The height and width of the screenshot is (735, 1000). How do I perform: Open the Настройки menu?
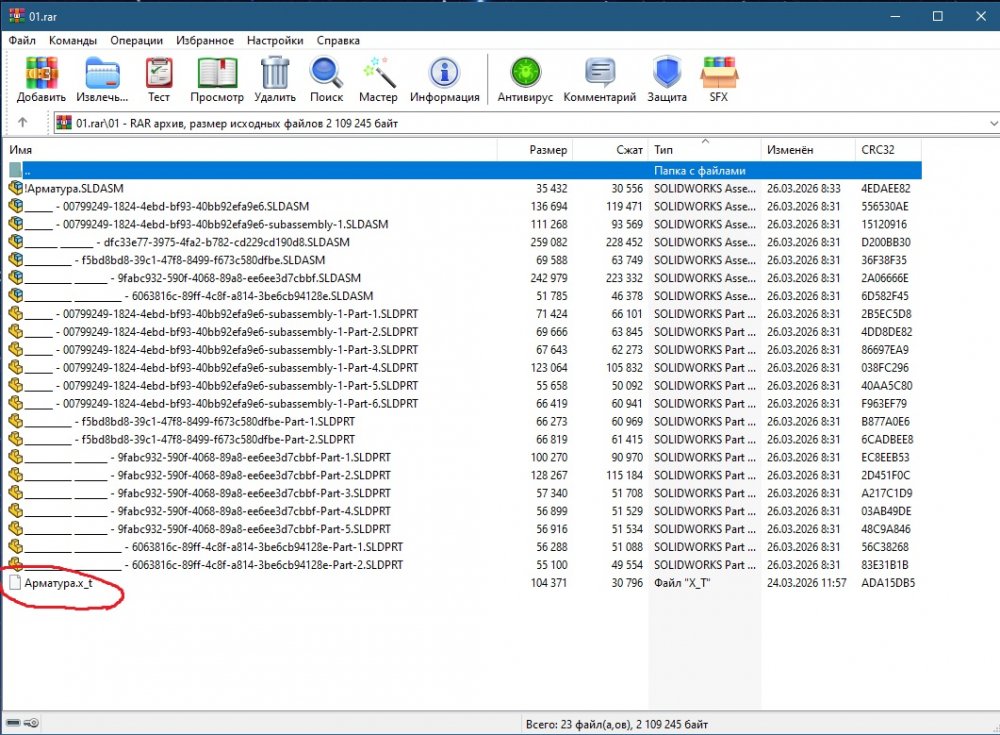click(x=275, y=40)
